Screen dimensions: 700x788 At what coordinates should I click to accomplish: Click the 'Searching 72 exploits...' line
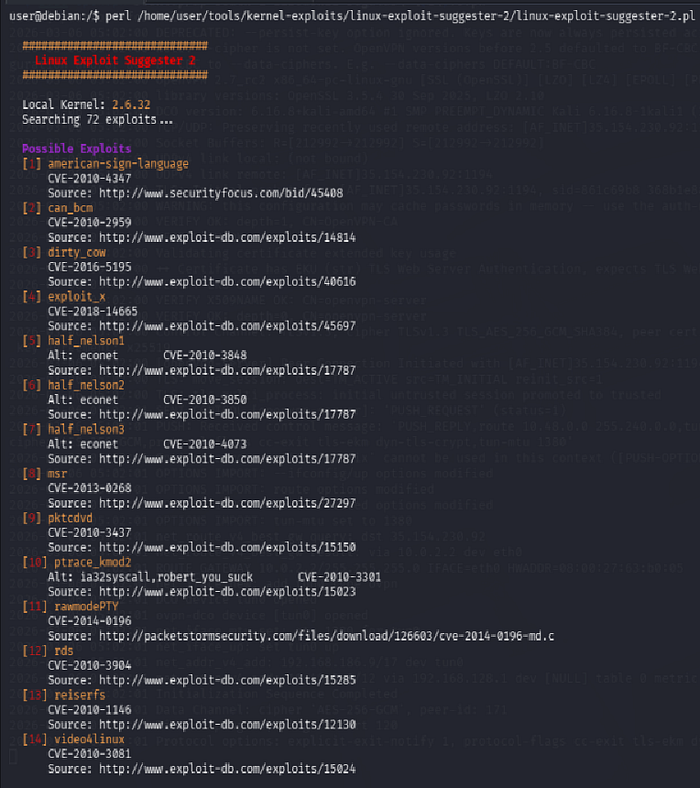click(97, 120)
